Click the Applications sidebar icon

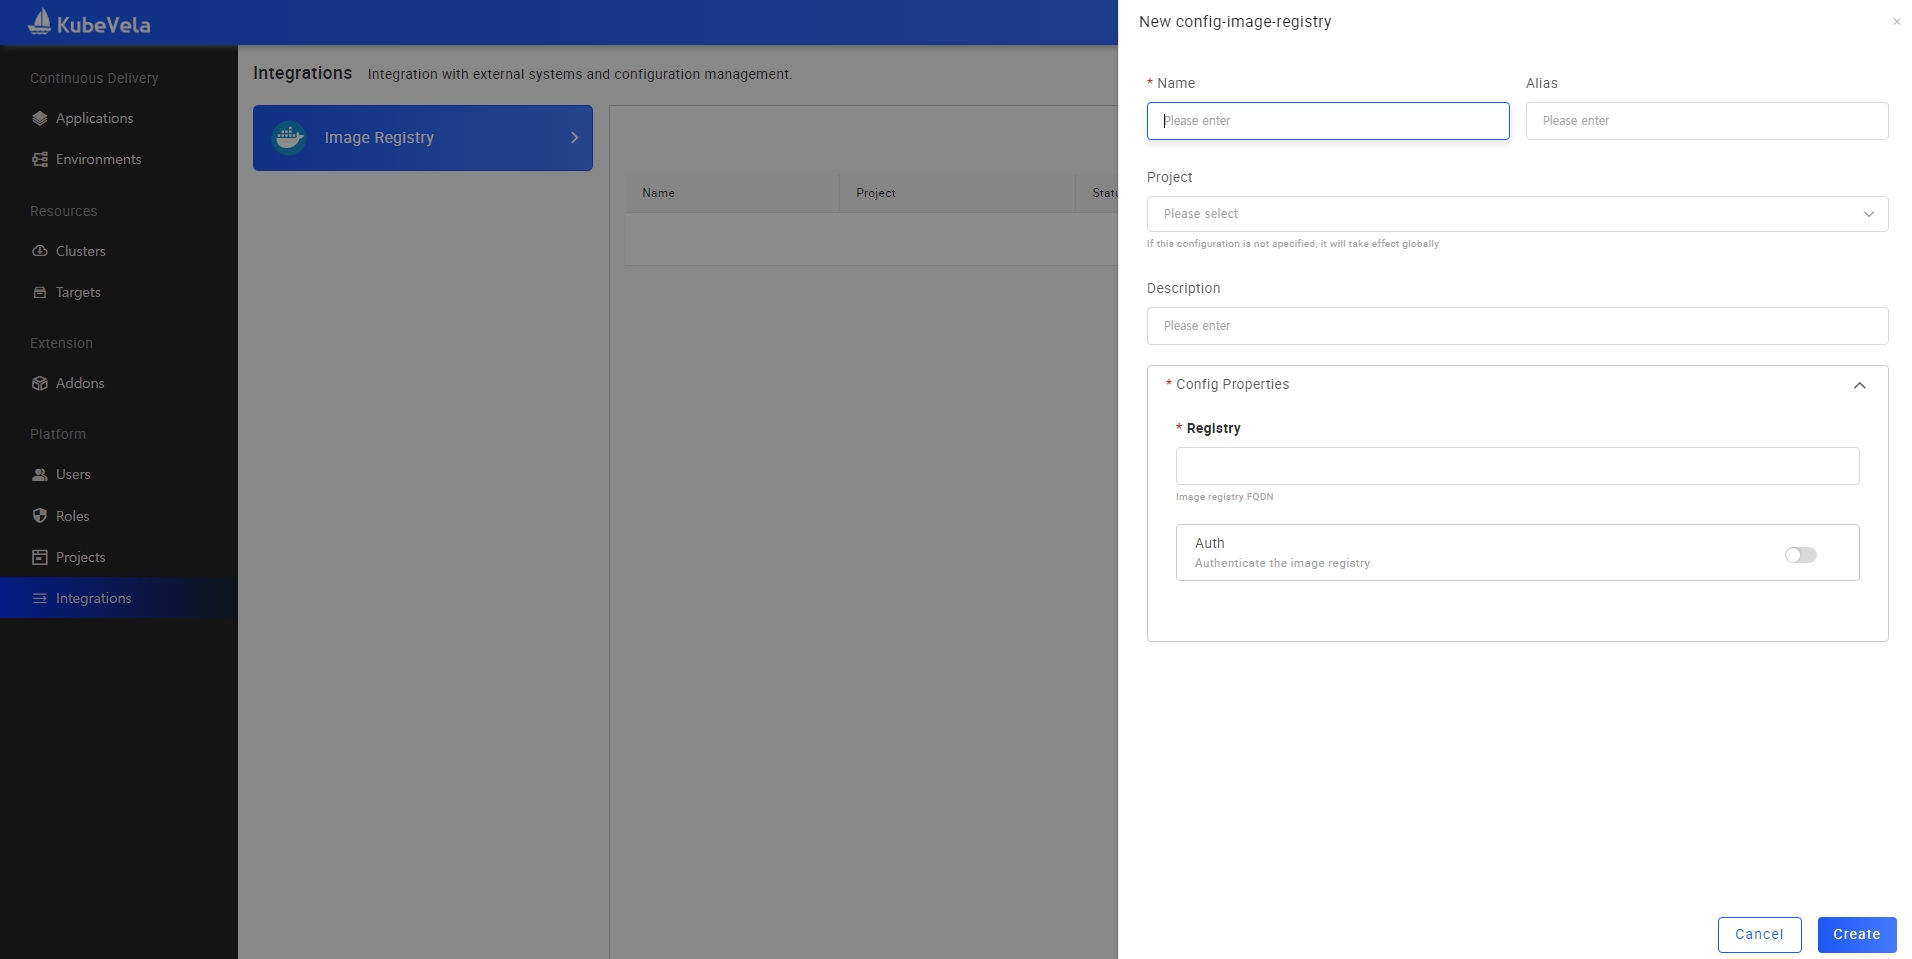pos(40,118)
